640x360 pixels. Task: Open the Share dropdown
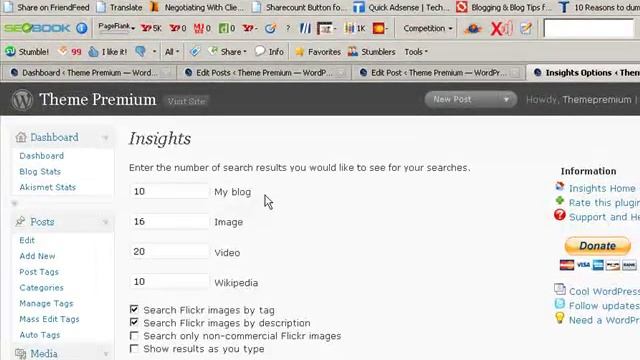(x=227, y=52)
